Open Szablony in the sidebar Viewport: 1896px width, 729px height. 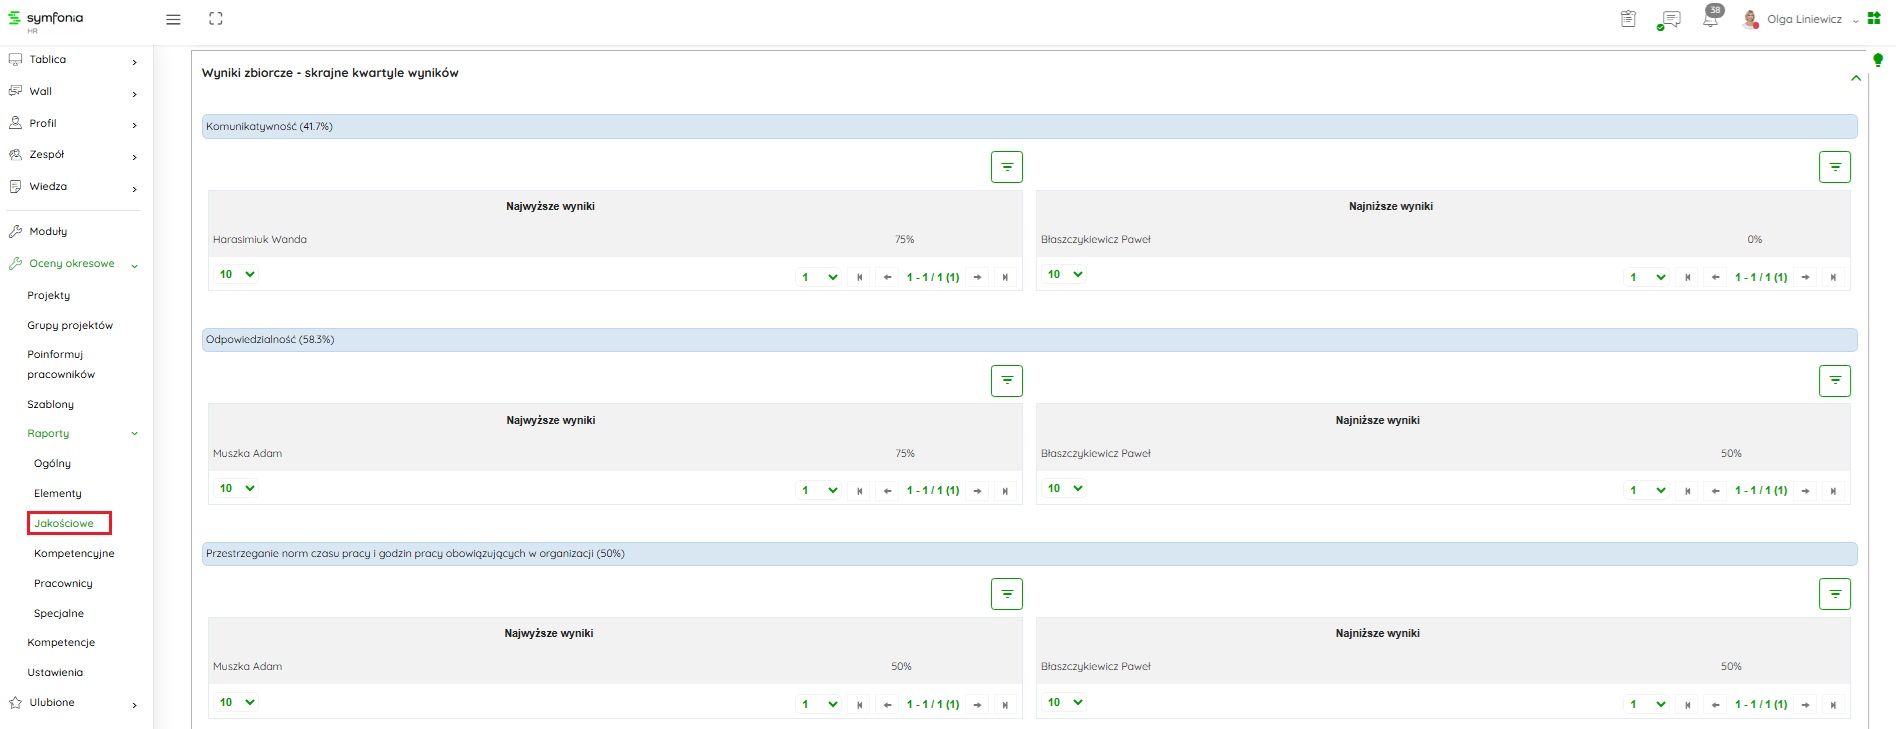point(50,404)
